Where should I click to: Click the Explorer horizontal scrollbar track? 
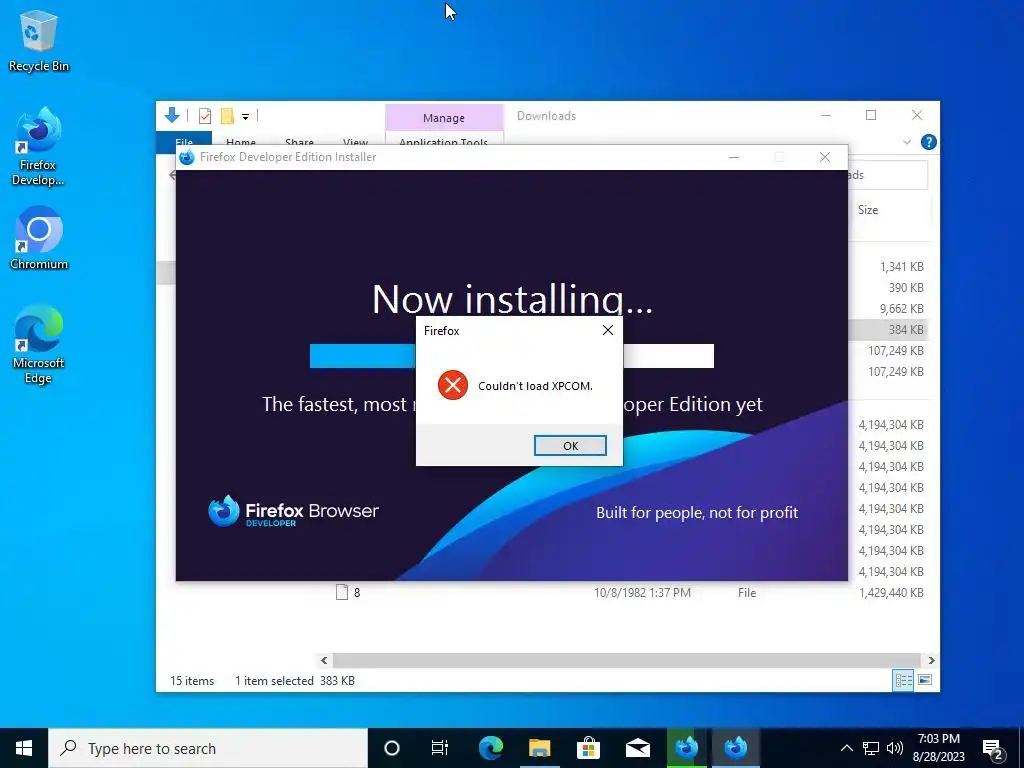click(x=627, y=660)
